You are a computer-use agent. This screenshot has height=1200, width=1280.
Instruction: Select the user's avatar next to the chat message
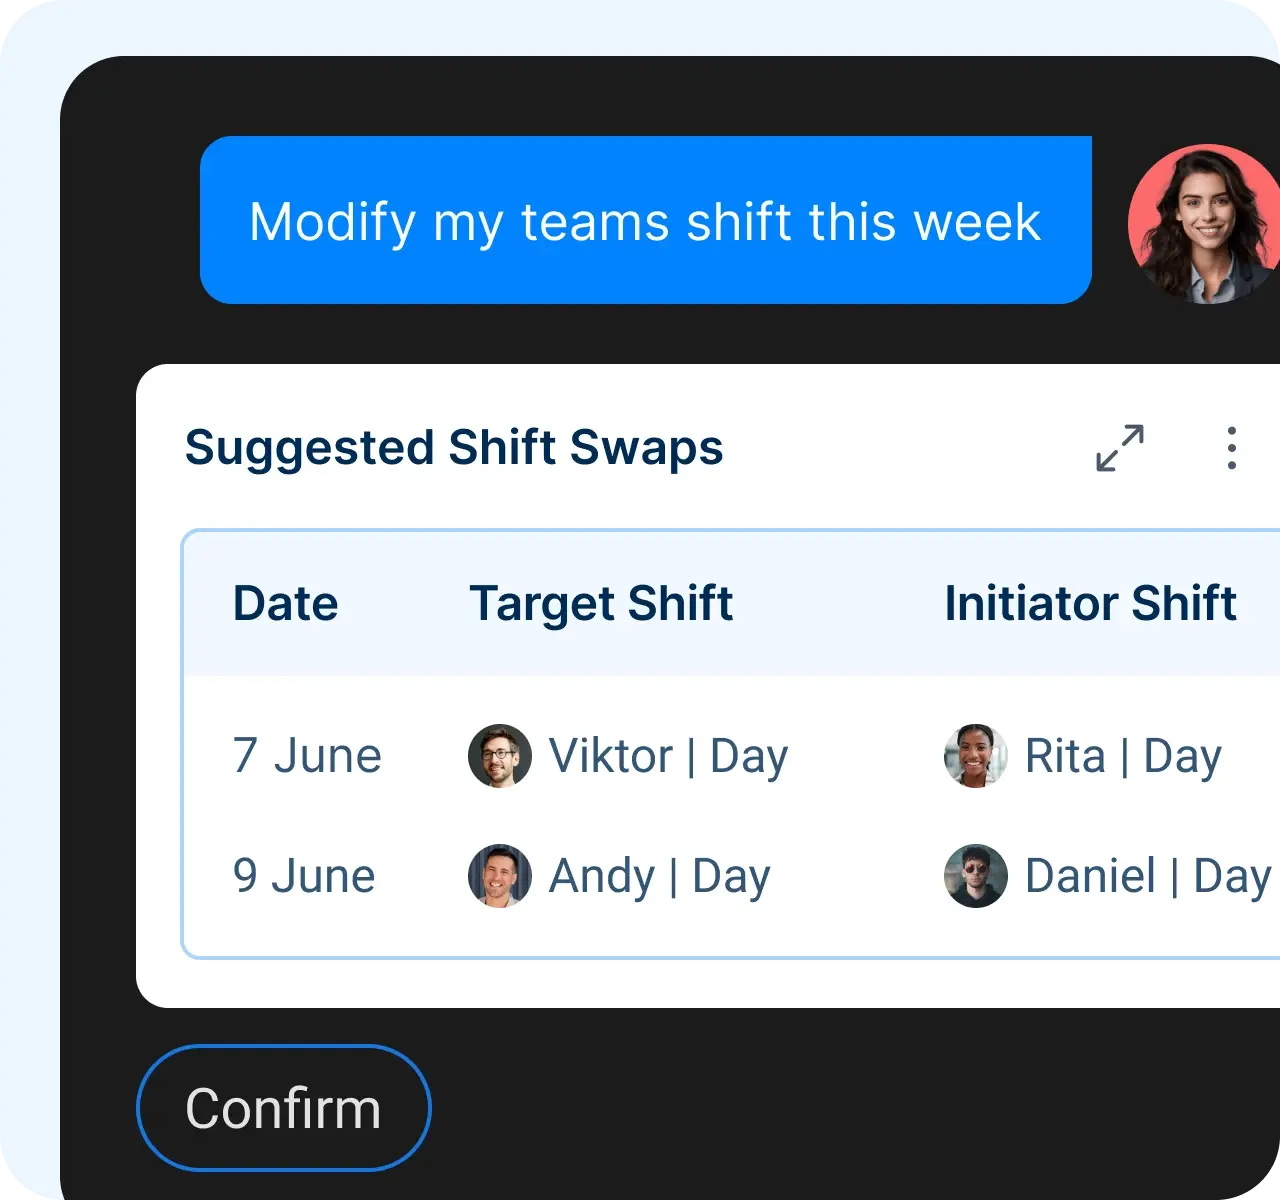click(1204, 224)
